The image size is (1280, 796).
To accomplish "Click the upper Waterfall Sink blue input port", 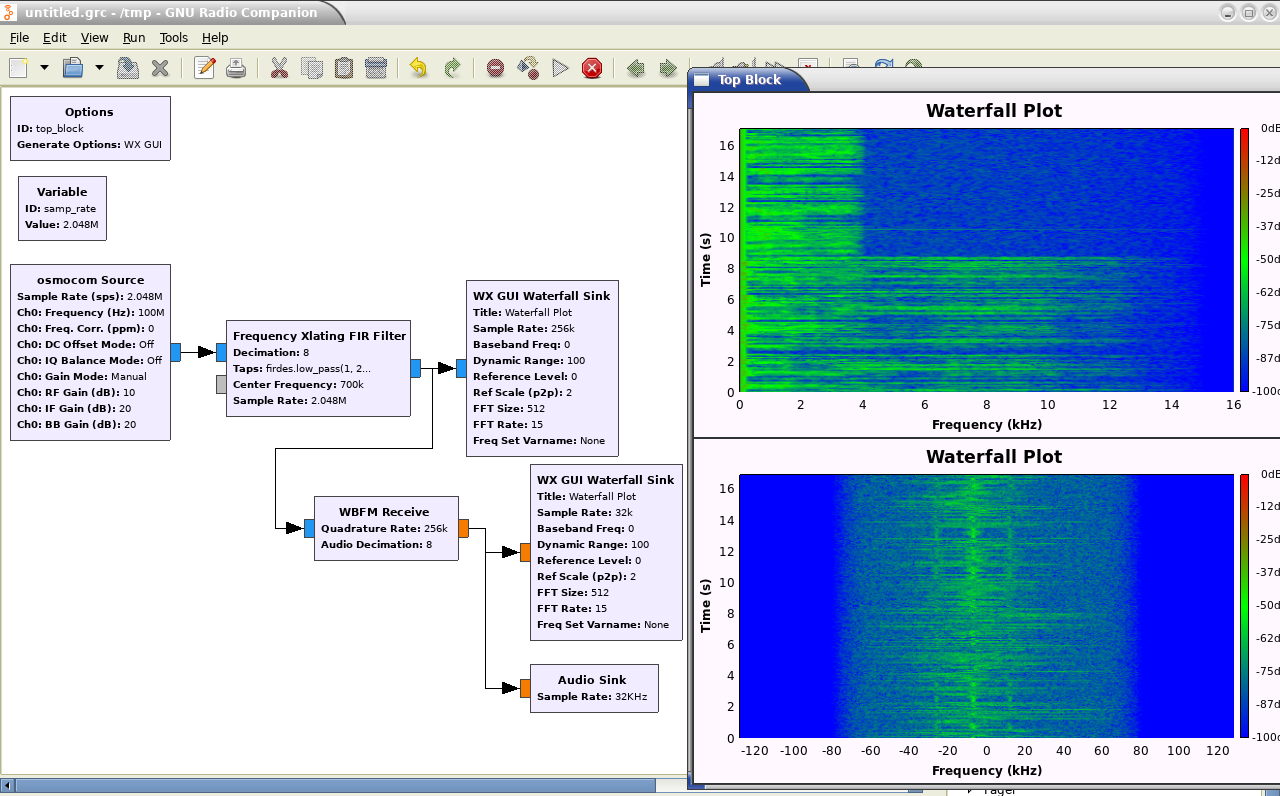I will tap(461, 368).
